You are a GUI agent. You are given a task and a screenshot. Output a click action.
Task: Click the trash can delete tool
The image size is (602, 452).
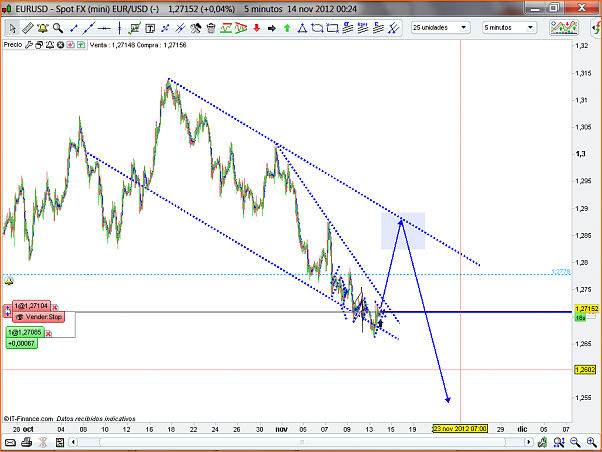pos(211,28)
